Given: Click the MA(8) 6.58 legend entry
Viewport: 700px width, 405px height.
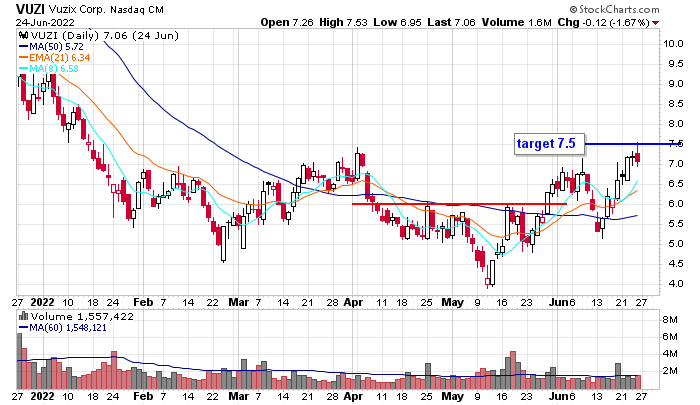Looking at the screenshot, I should tap(49, 69).
